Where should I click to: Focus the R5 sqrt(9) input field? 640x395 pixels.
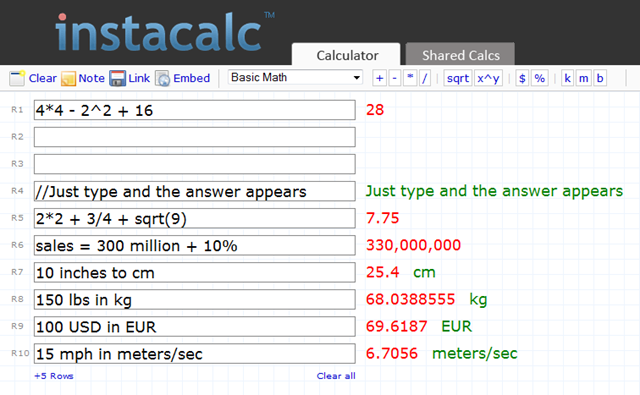coord(195,218)
